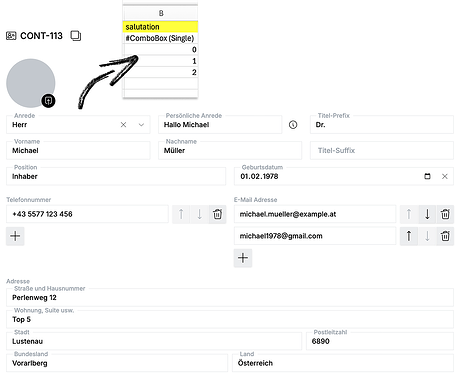Click the empty Titel-Suffix field
460x375 pixels.
[382, 150]
